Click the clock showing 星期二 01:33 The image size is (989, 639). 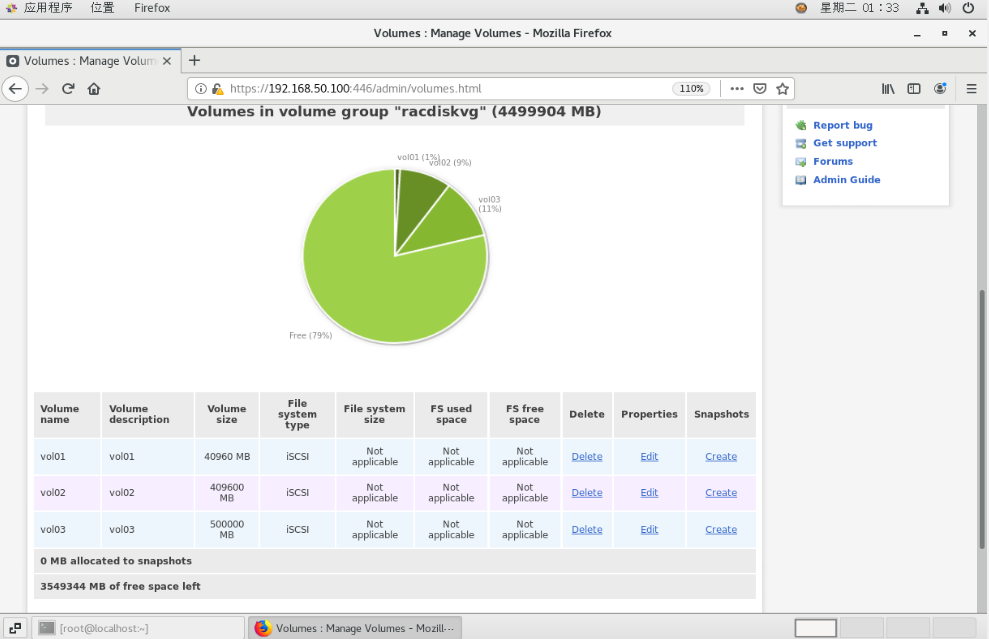(859, 8)
